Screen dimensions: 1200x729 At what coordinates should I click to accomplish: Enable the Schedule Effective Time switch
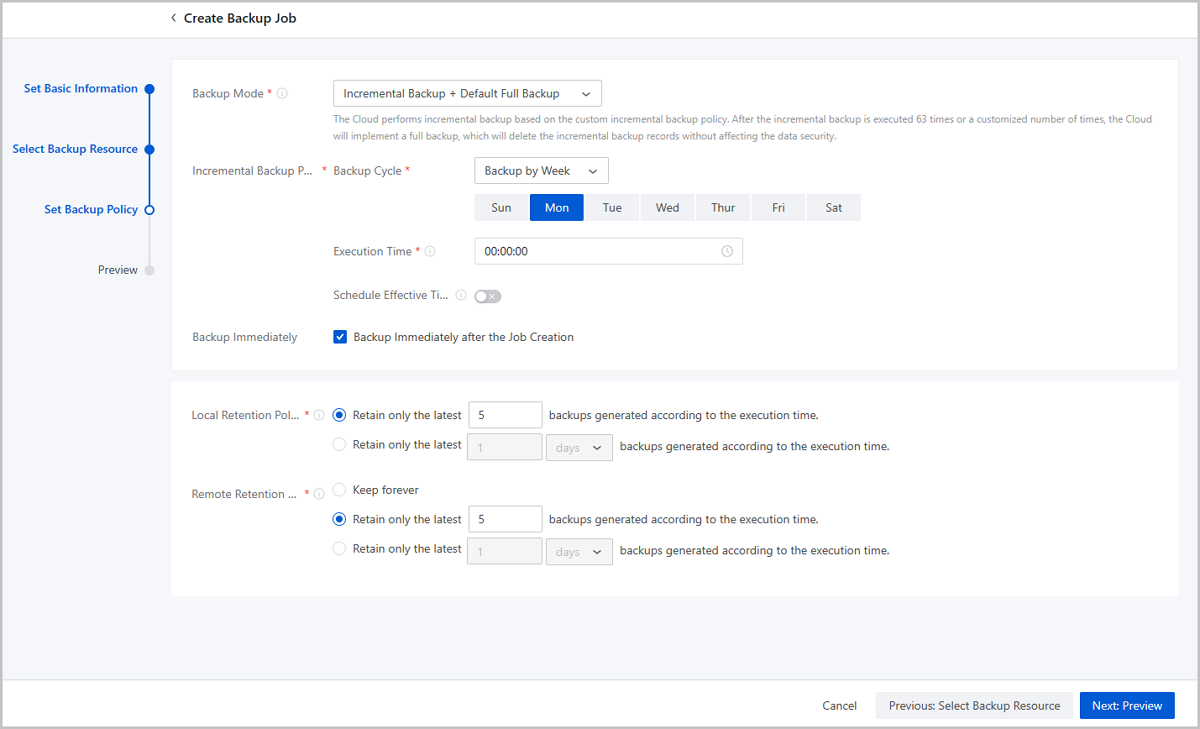click(488, 296)
